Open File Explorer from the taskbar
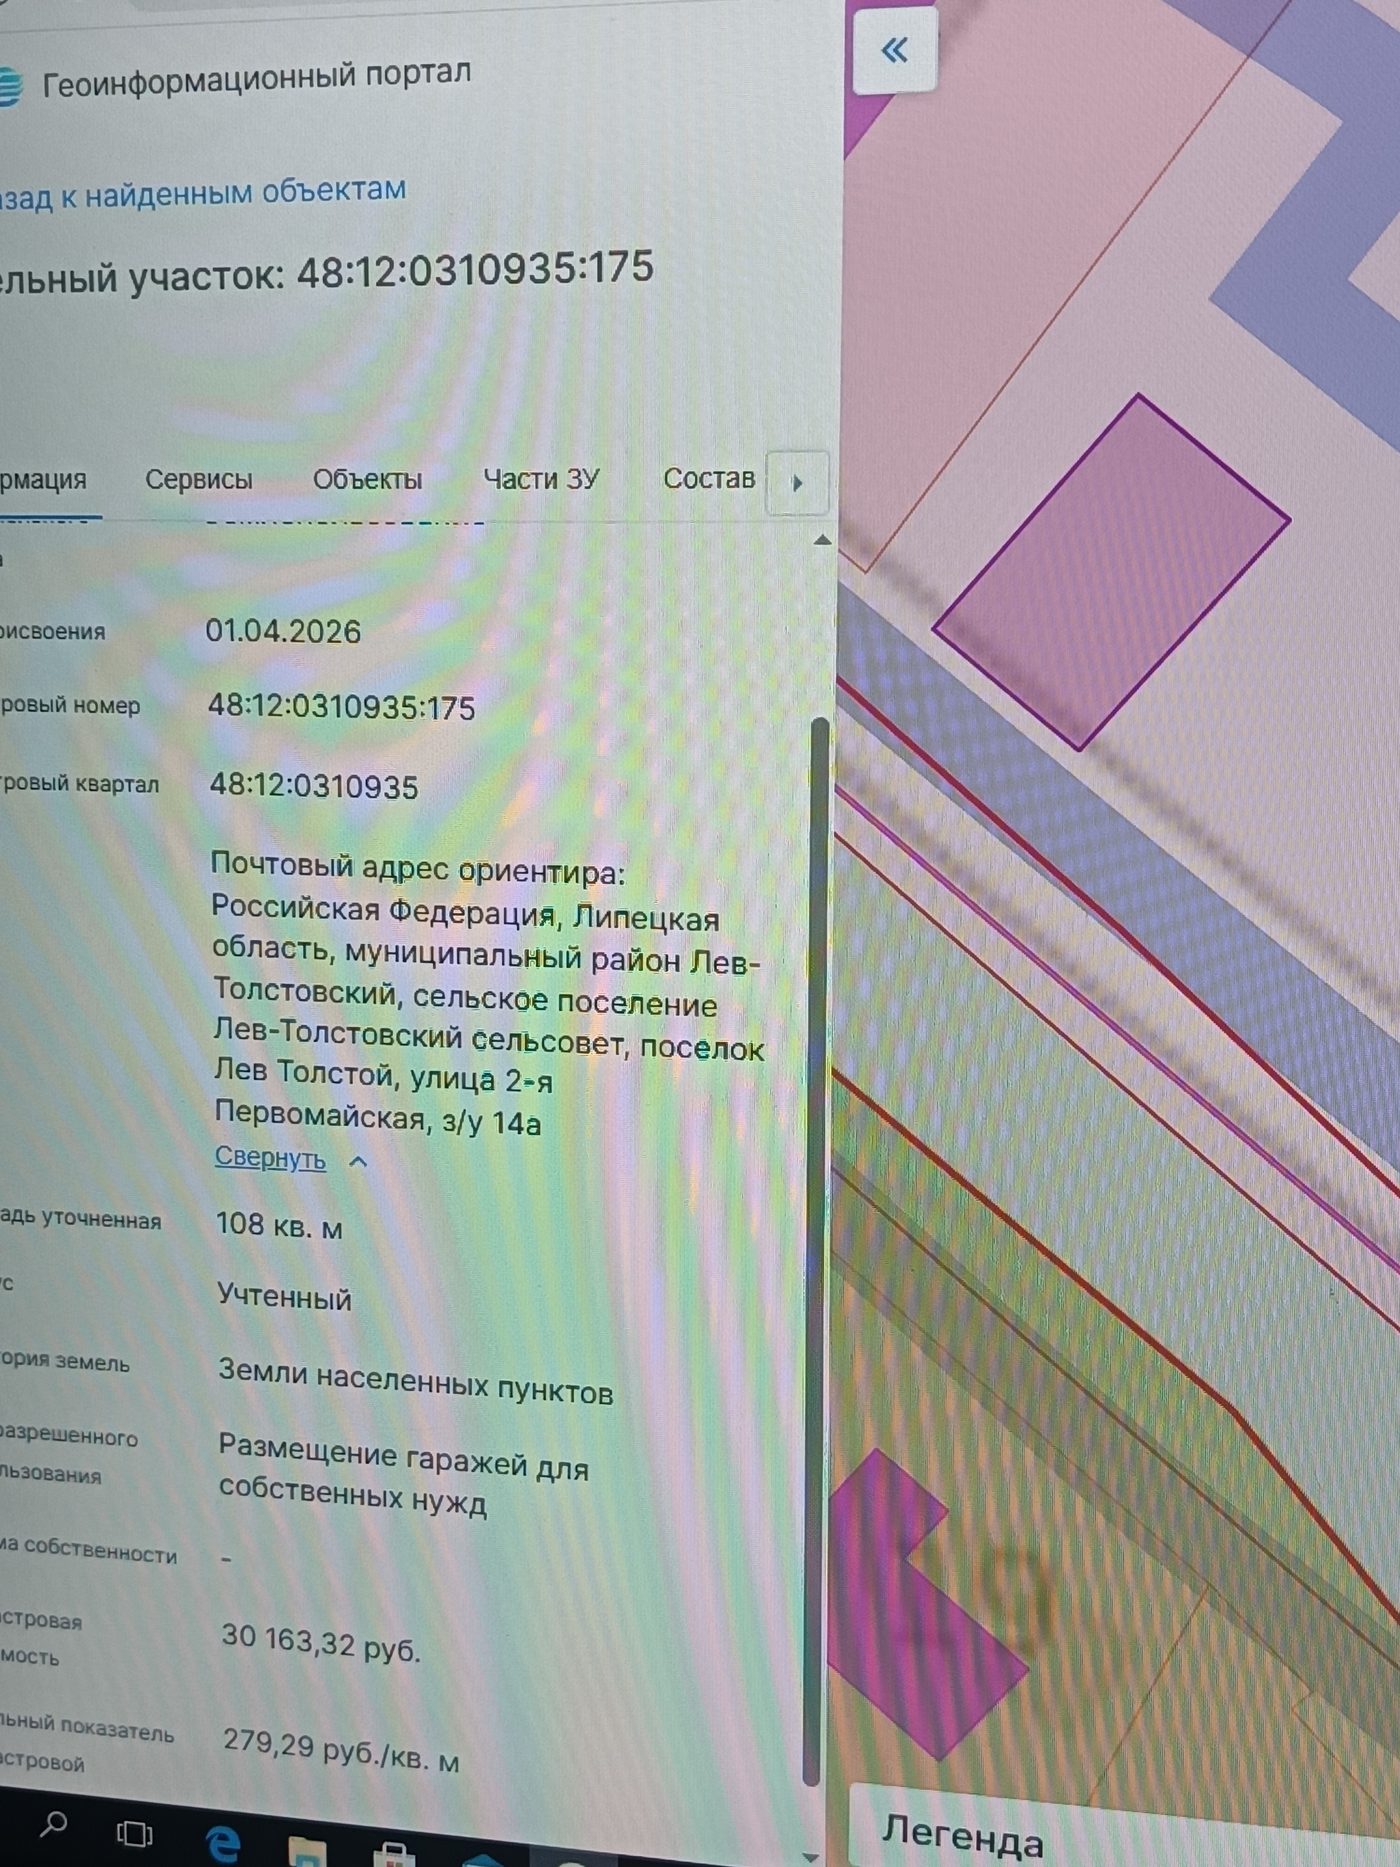The width and height of the screenshot is (1400, 1867). coord(306,1850)
